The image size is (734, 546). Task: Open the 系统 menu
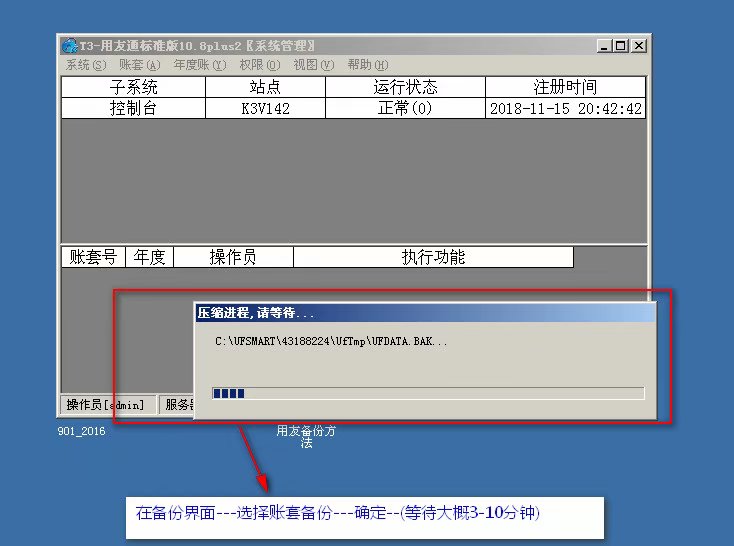pos(85,65)
